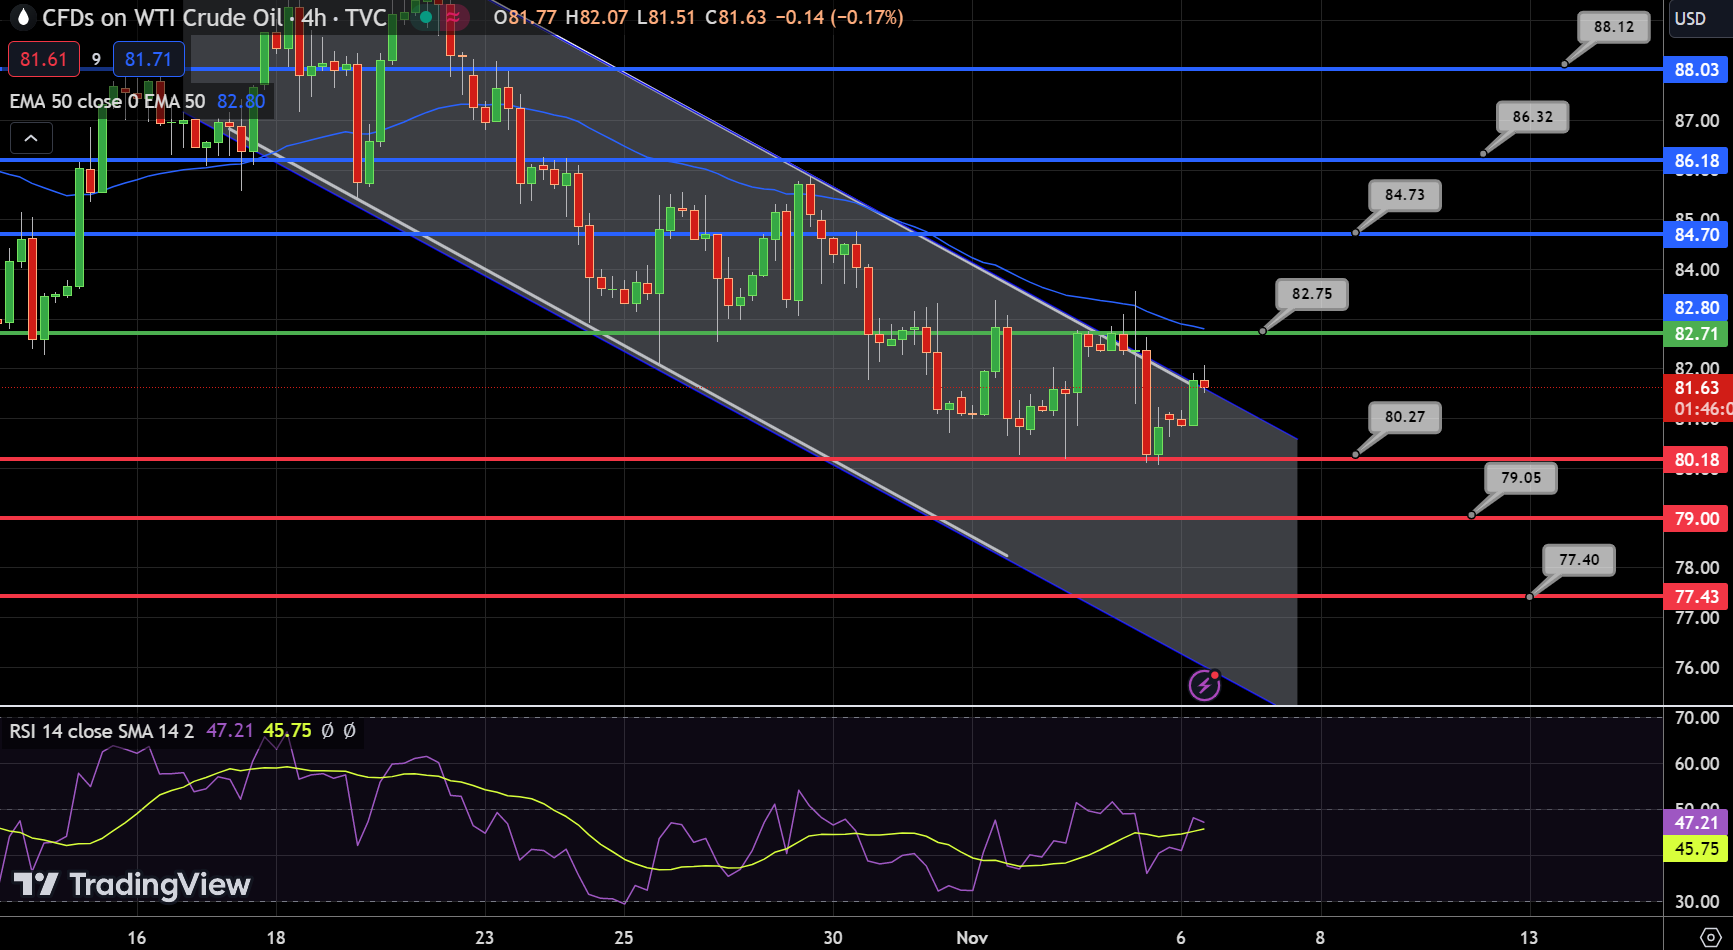The image size is (1733, 950).
Task: Click the low value L81.51 in header
Action: pos(666,18)
